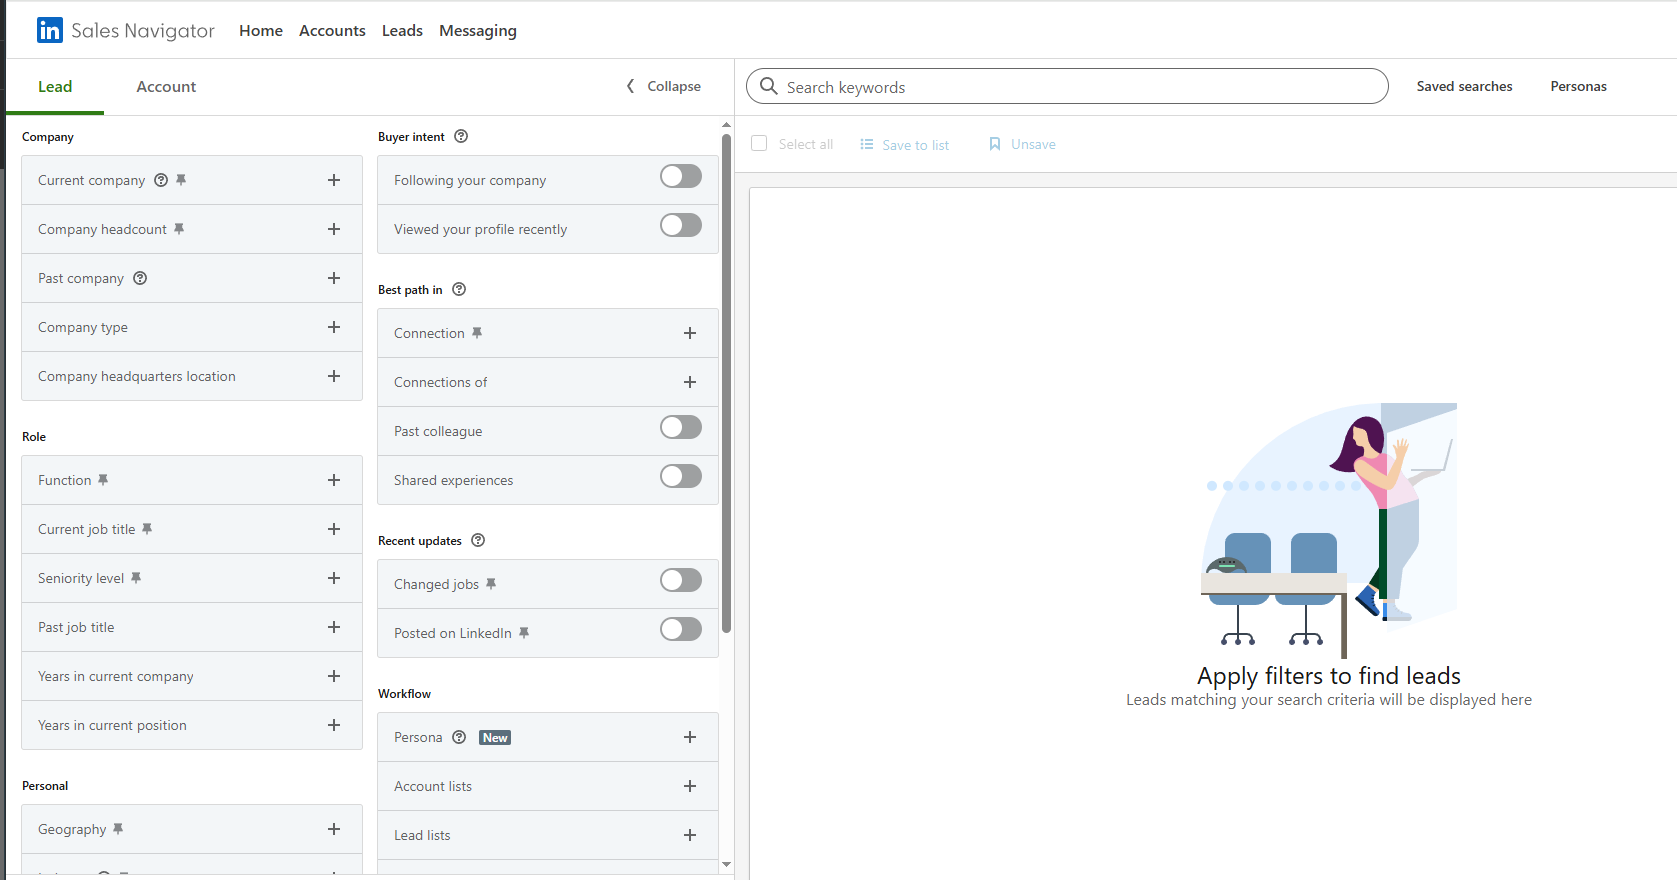Expand Company headquarters location filter
This screenshot has height=880, width=1677.
pos(334,376)
